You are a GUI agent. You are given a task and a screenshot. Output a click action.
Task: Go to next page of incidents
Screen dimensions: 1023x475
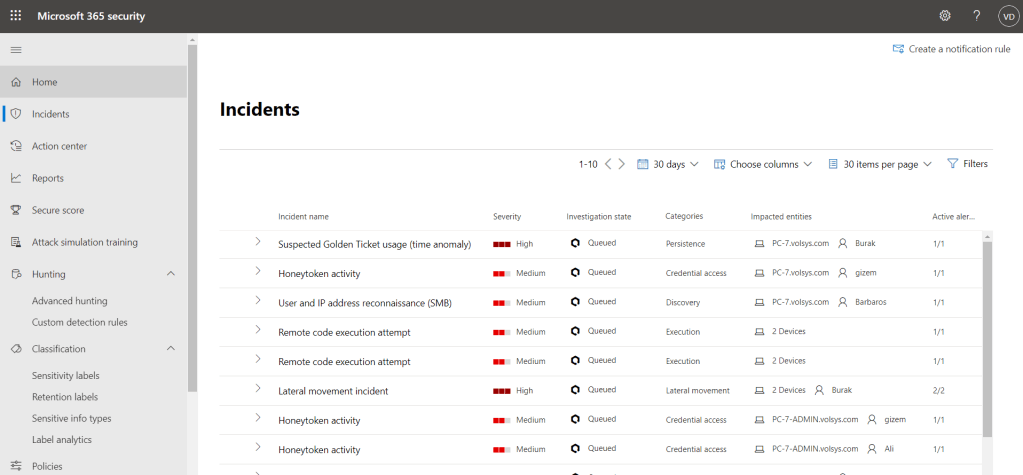coord(622,164)
